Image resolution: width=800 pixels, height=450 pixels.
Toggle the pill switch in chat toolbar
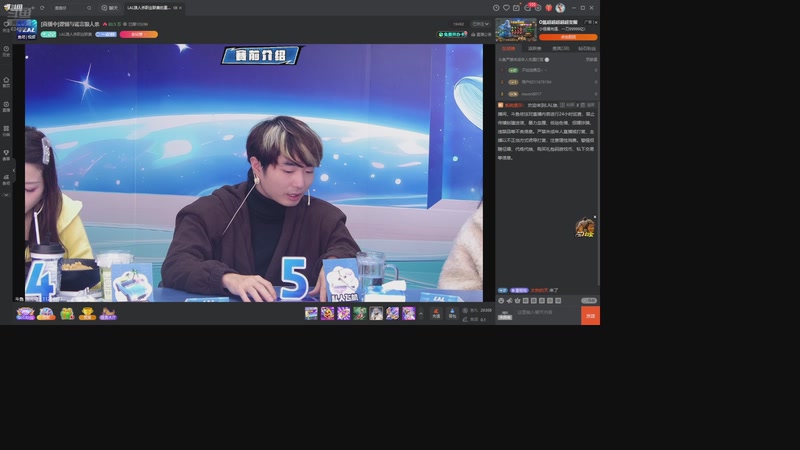[589, 301]
